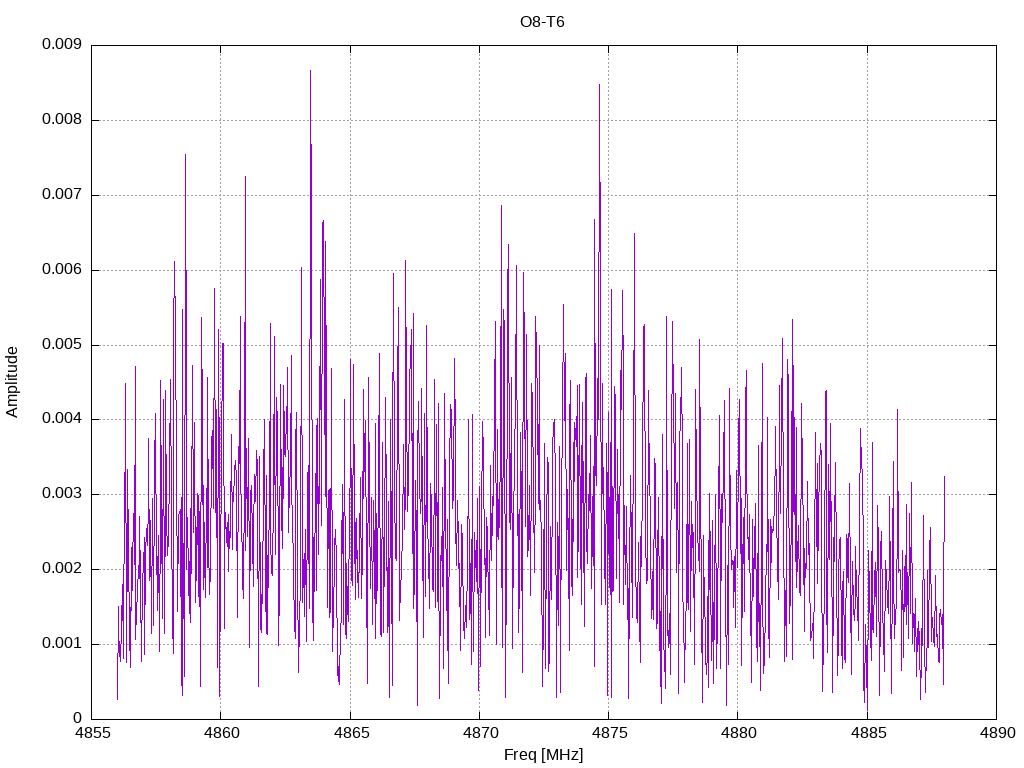Click the 0.006 y-axis tick label

pyautogui.click(x=62, y=270)
